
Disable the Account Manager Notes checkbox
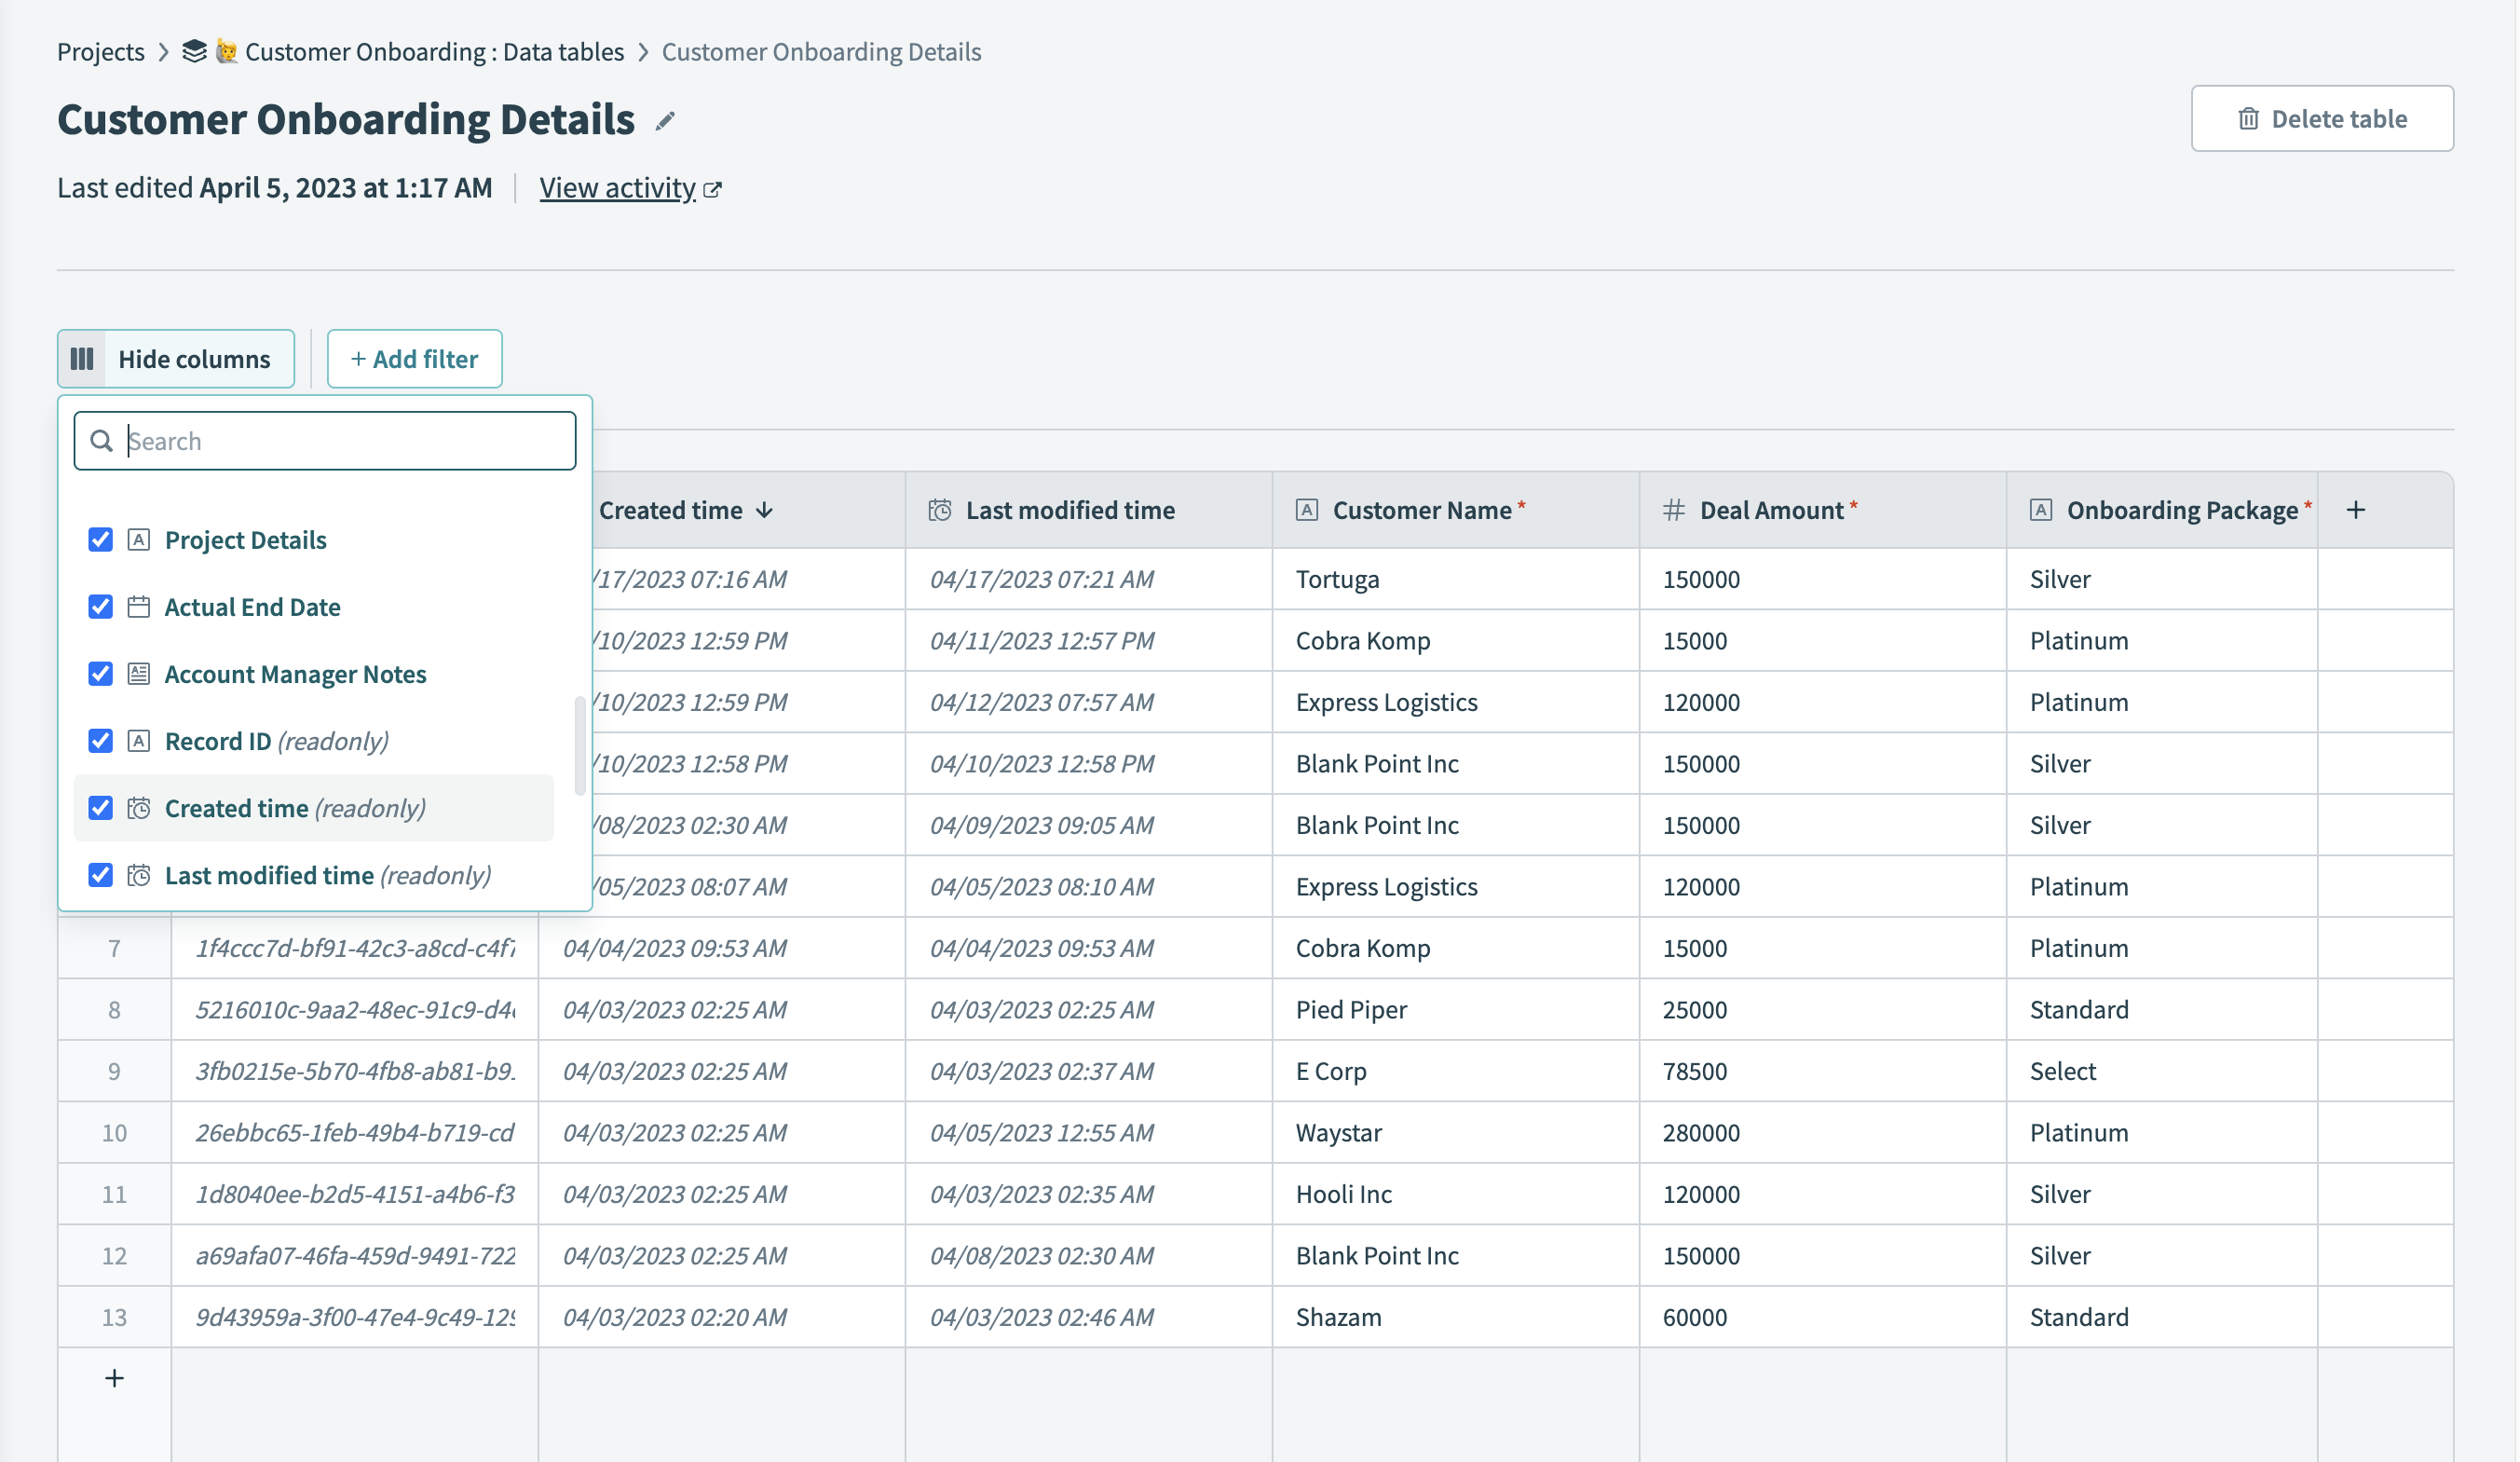pyautogui.click(x=101, y=674)
